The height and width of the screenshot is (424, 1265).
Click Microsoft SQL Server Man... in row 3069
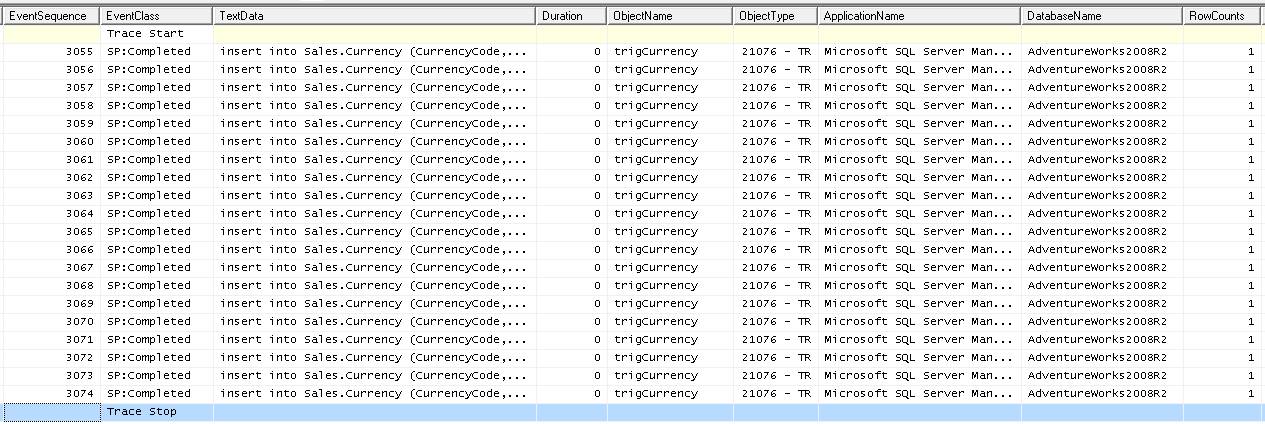click(x=920, y=304)
